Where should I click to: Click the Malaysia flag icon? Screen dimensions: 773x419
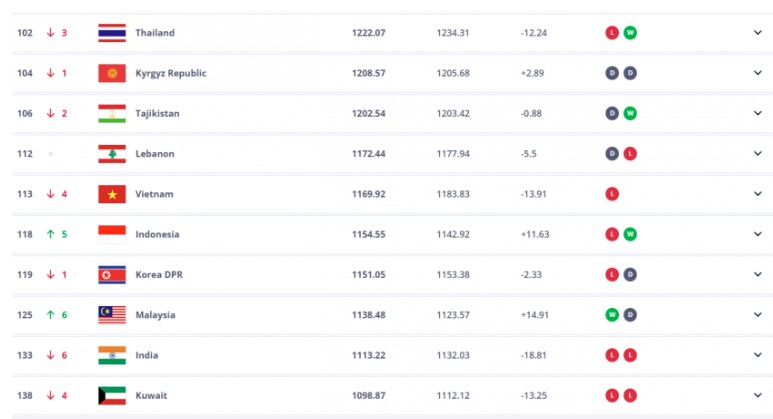(x=112, y=315)
